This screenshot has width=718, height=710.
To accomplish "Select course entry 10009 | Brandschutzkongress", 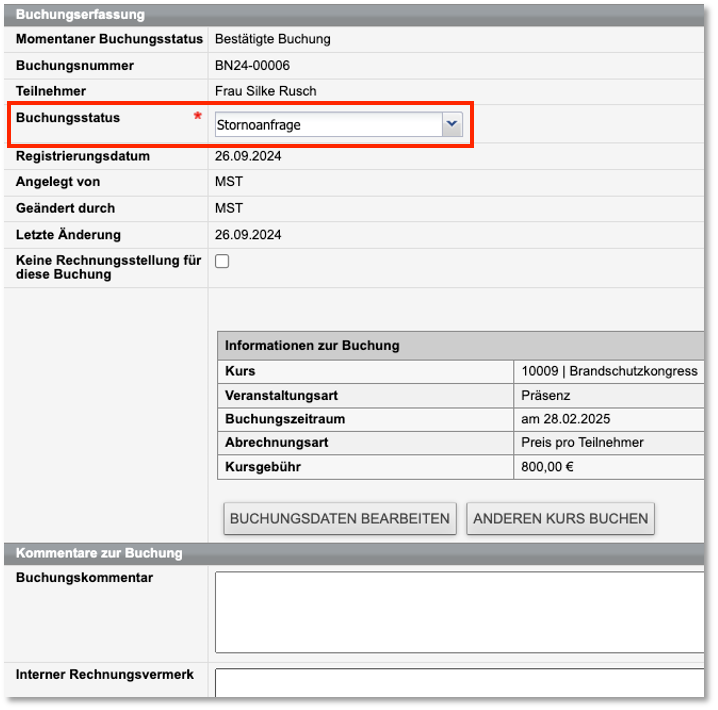I will pos(609,371).
